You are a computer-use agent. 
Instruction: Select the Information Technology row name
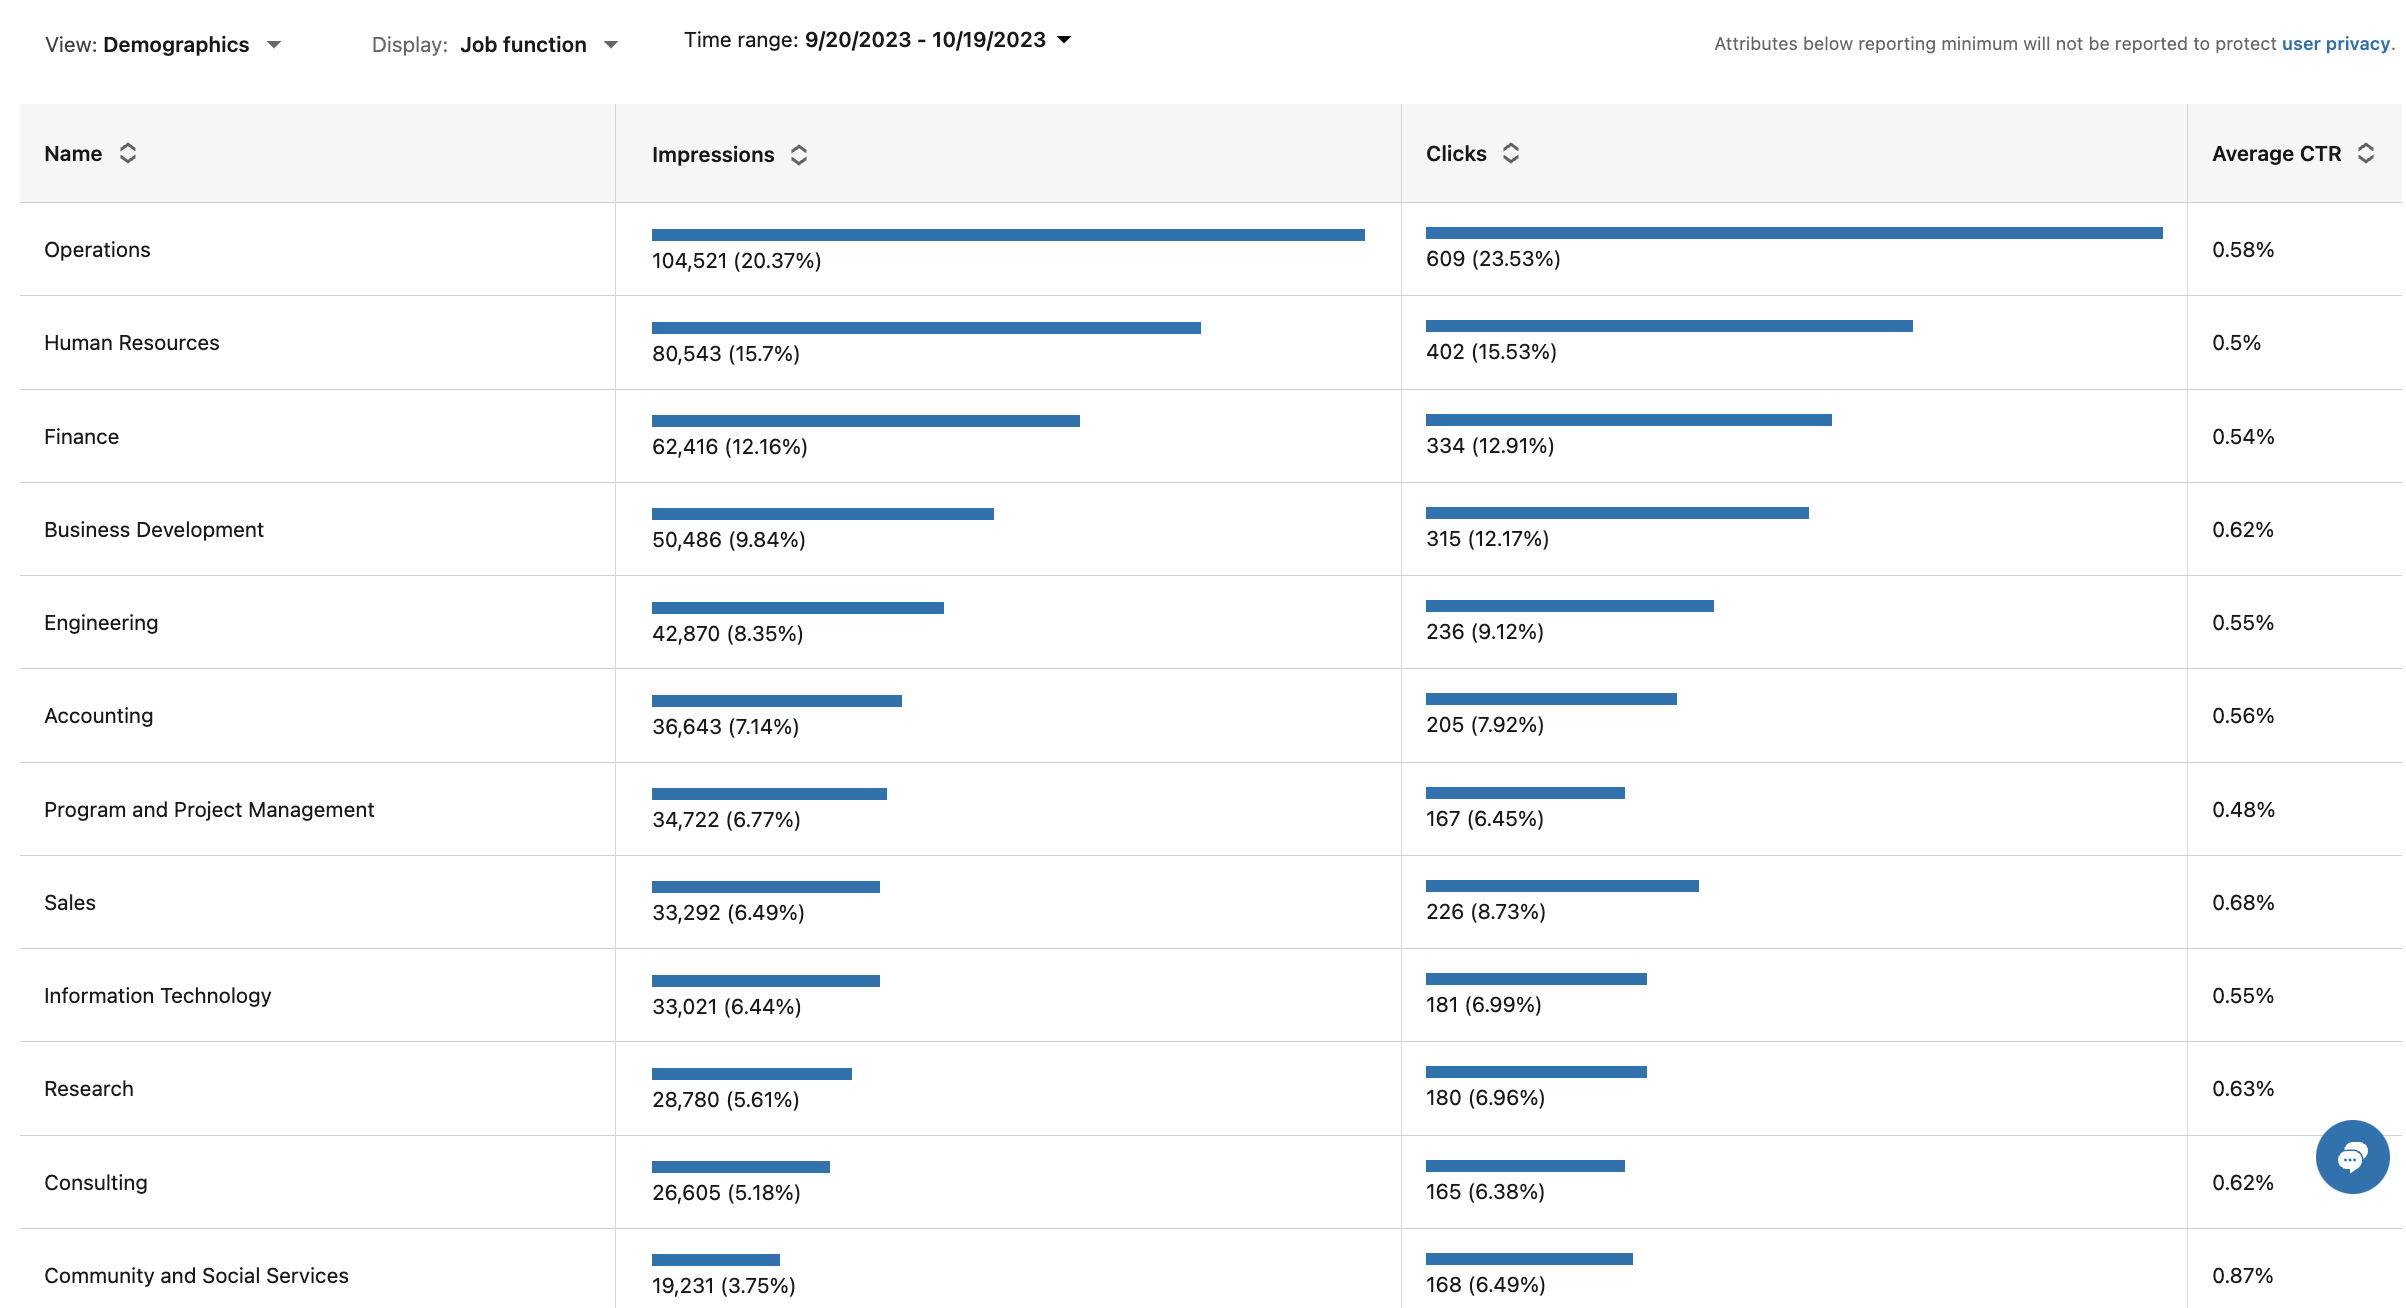(158, 996)
